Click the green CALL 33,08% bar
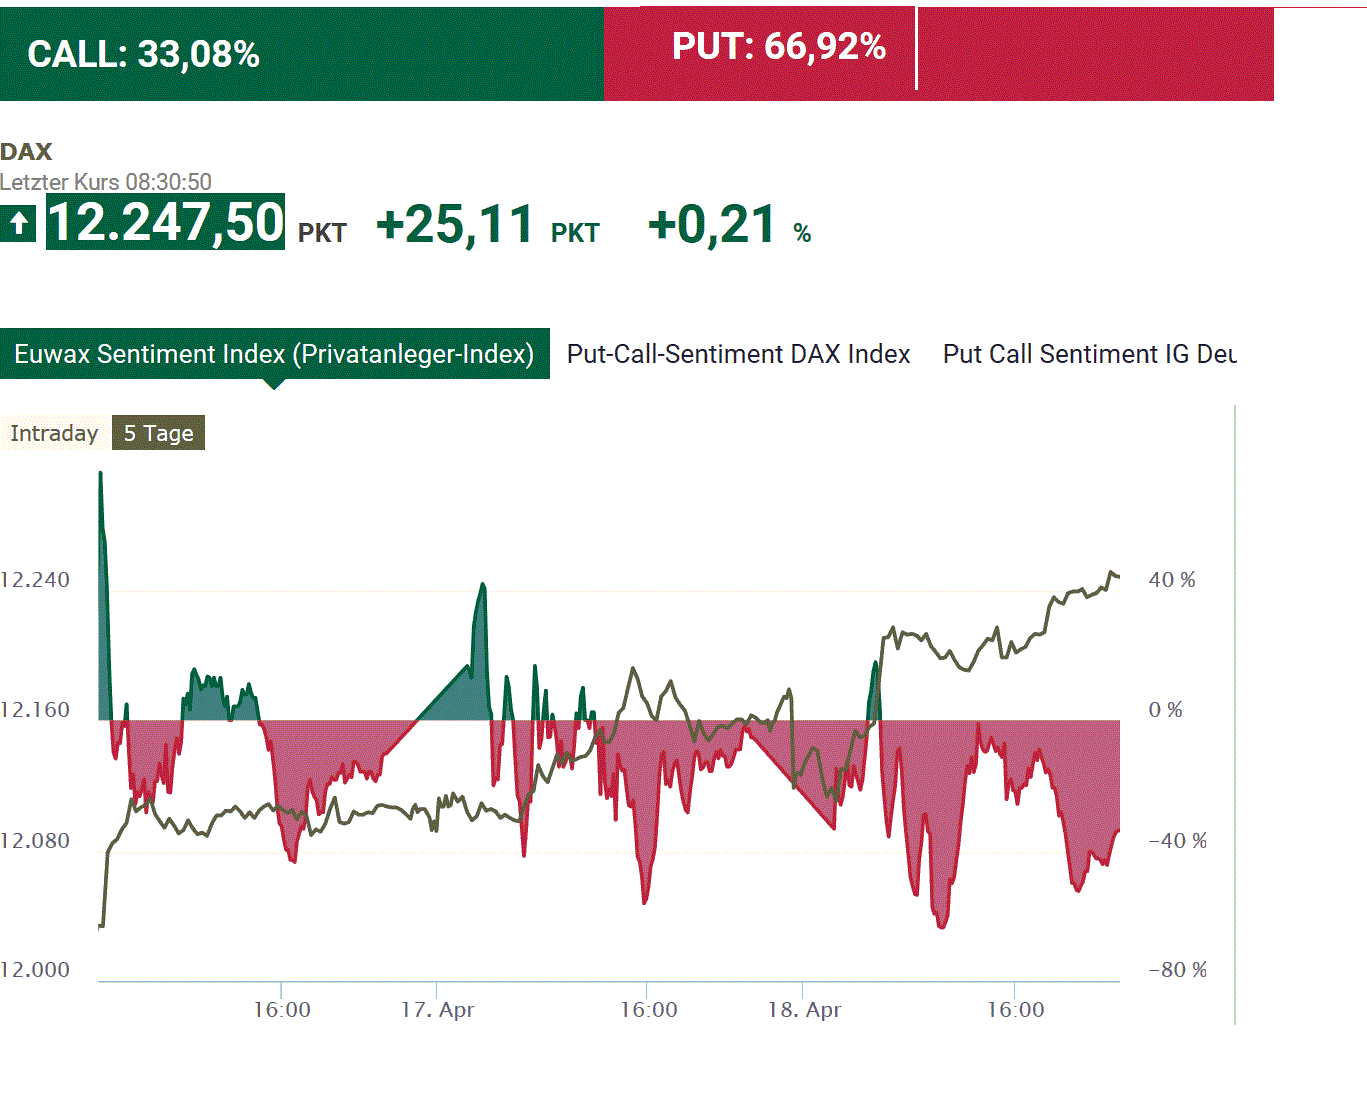 pyautogui.click(x=300, y=54)
